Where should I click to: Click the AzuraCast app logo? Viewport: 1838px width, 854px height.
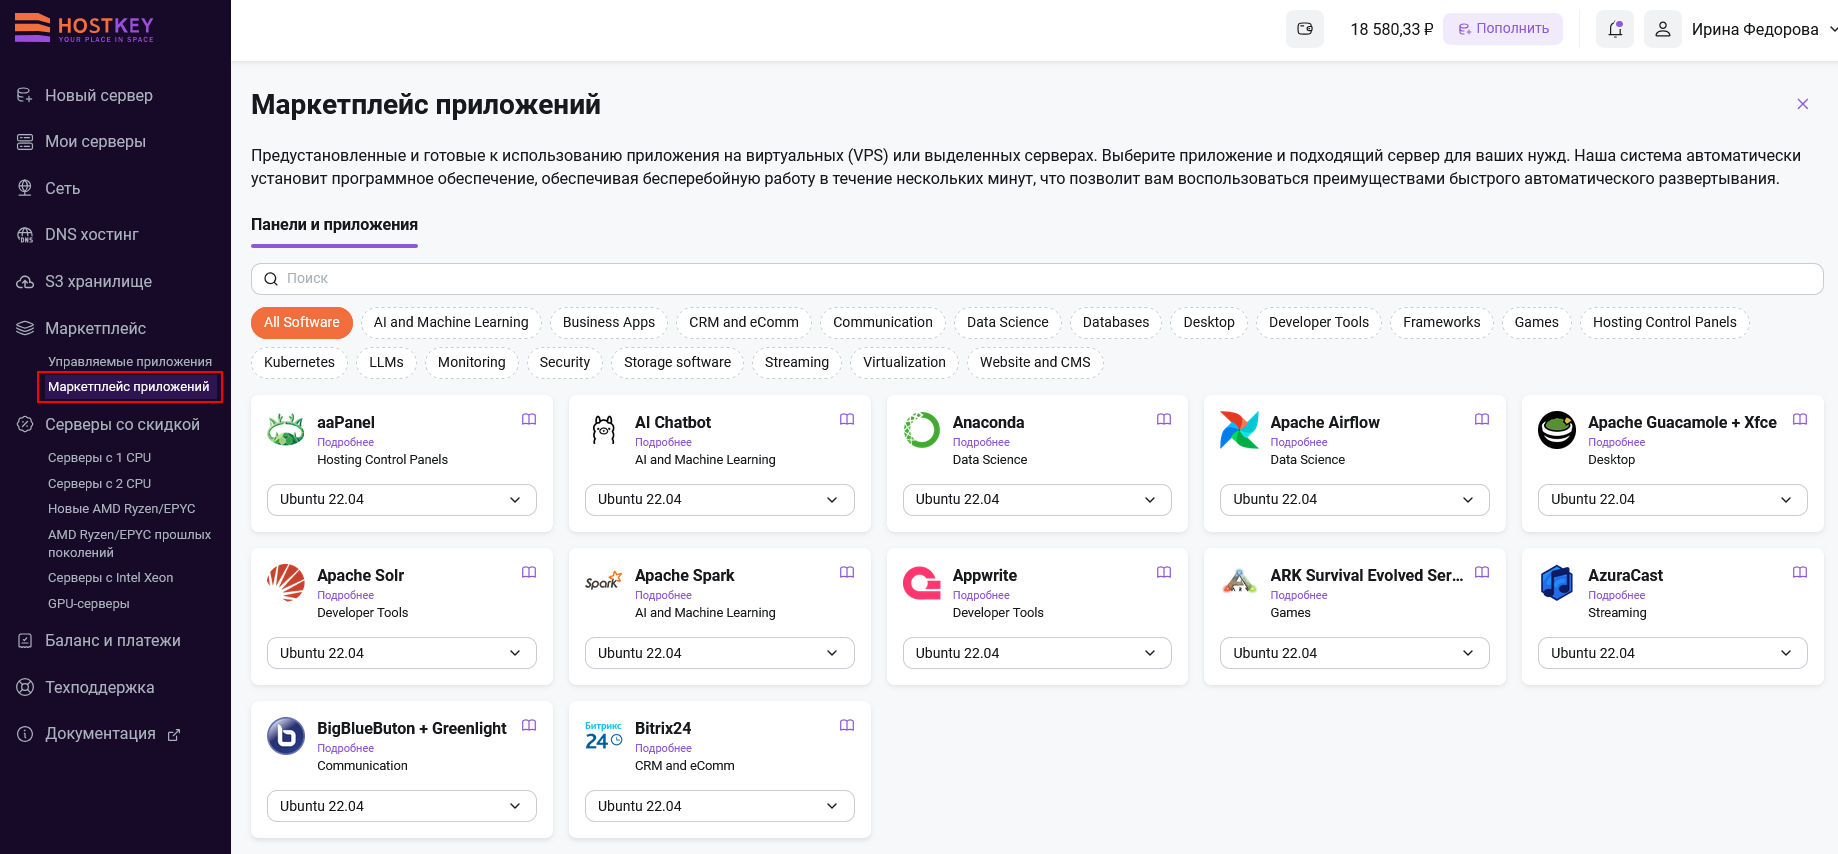(1557, 583)
